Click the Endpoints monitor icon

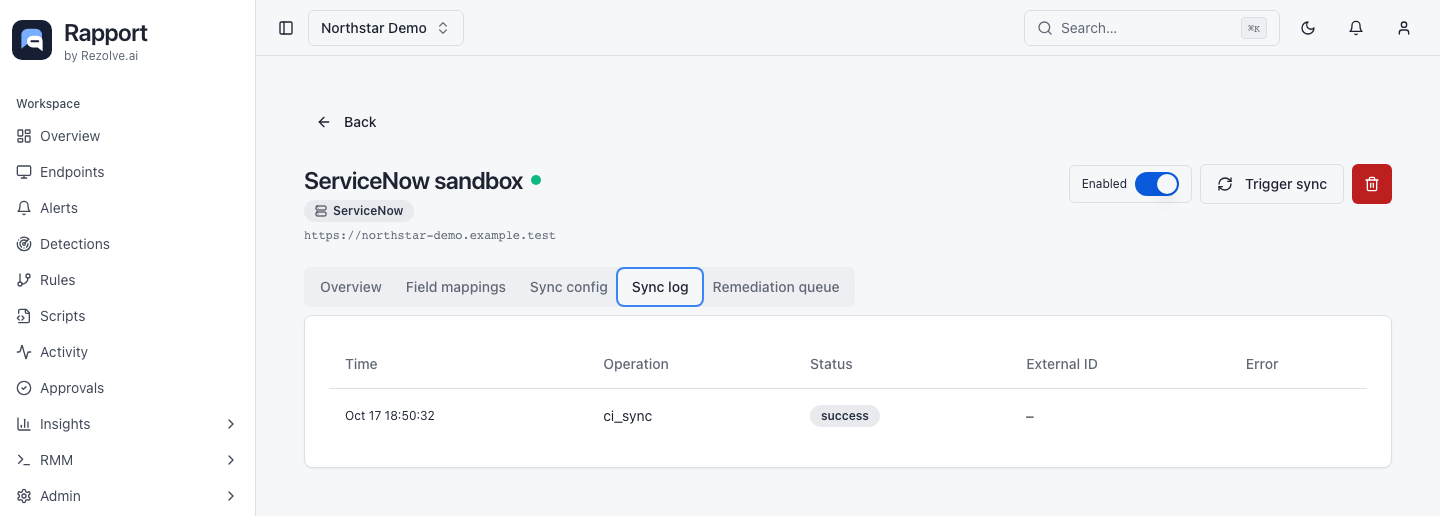24,172
